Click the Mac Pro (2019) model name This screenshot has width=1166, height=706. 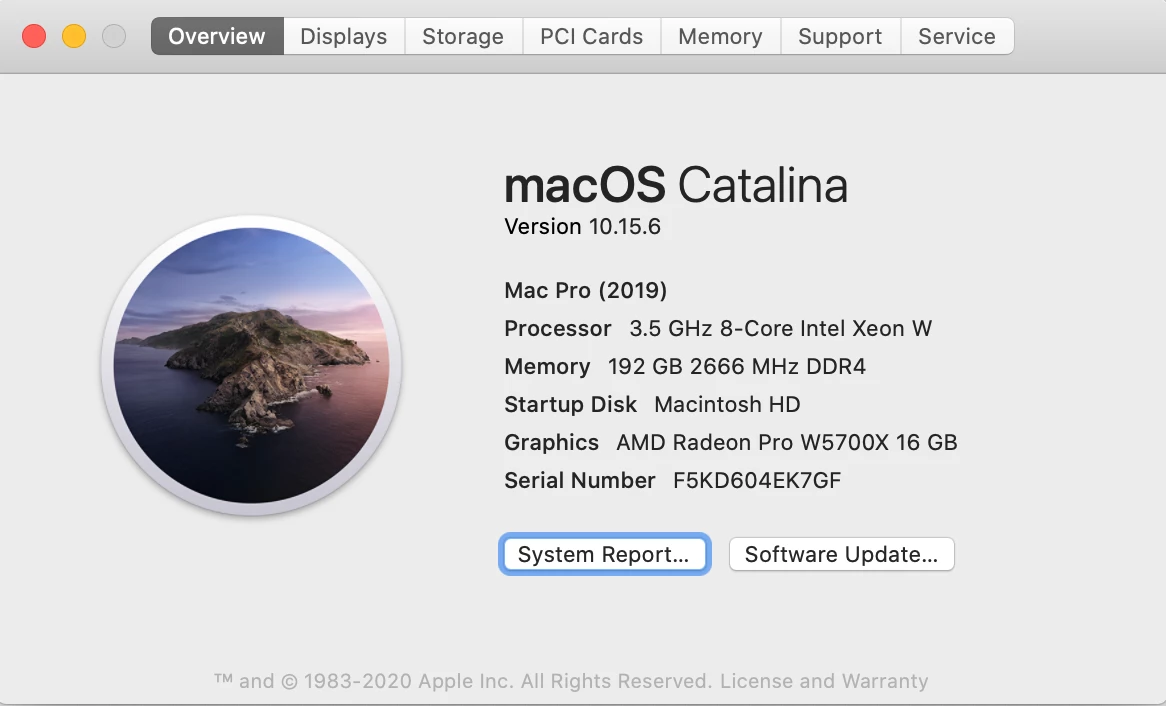[x=585, y=290]
